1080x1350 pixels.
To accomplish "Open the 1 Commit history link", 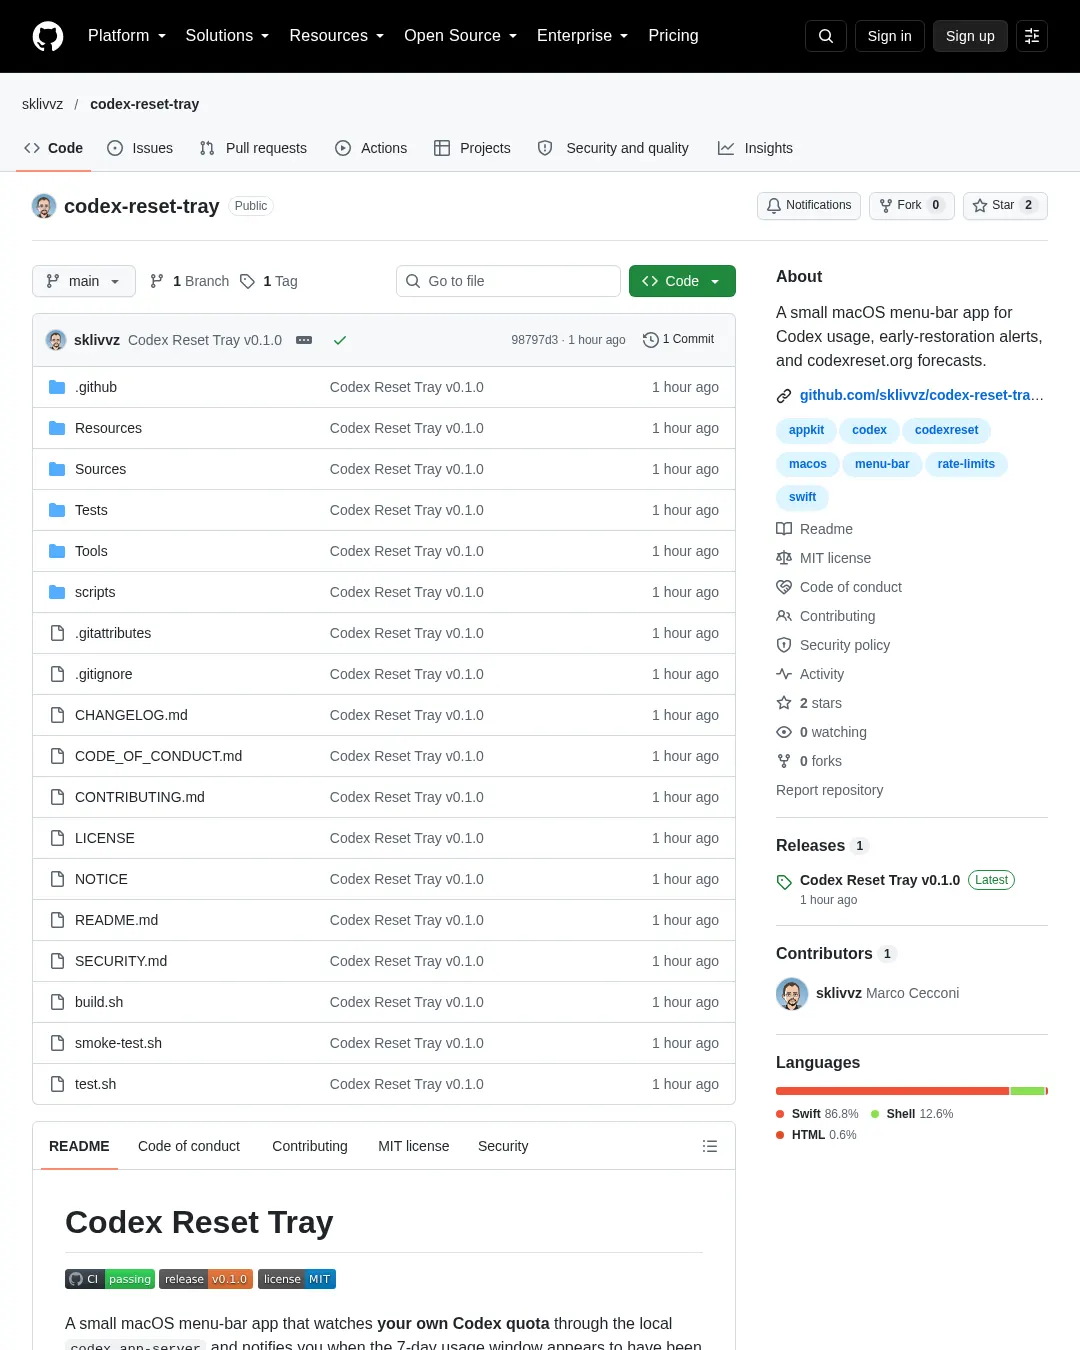I will pos(679,340).
